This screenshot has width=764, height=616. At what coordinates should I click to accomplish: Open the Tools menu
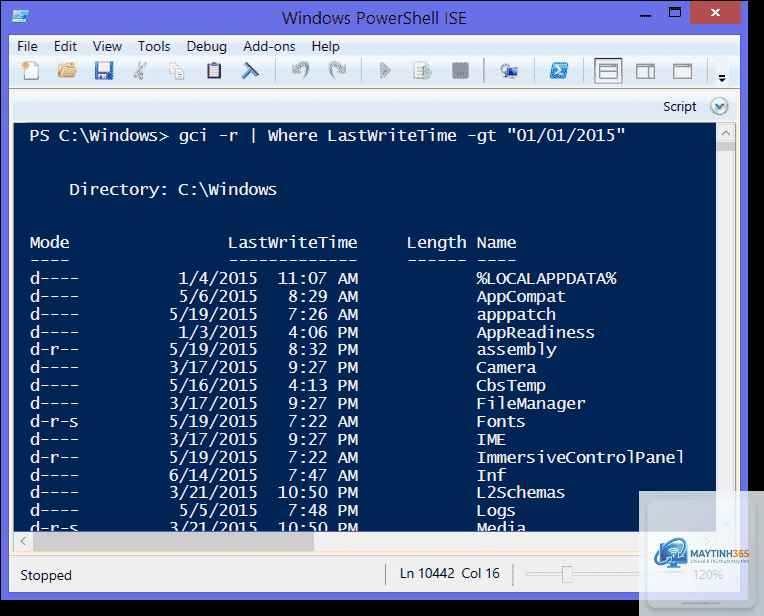coord(154,46)
